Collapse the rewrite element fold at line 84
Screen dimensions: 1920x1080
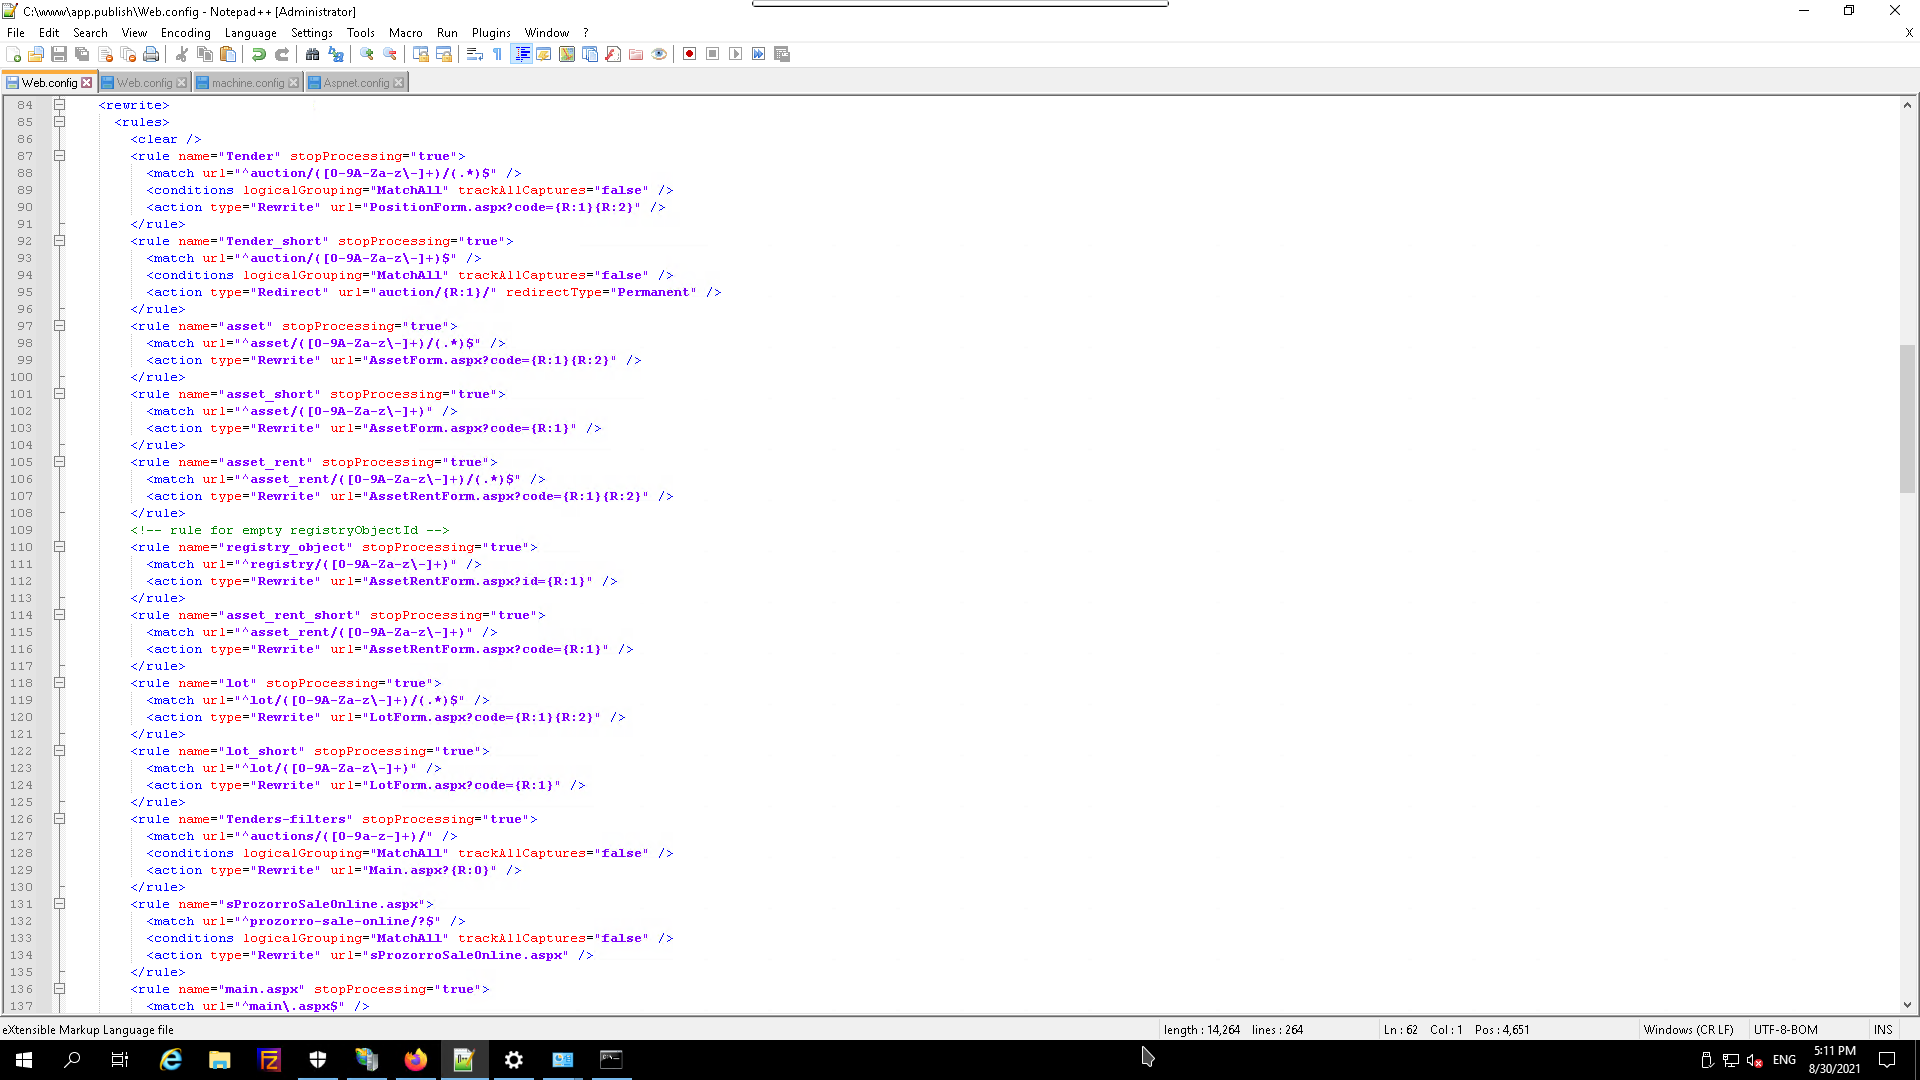coord(59,105)
